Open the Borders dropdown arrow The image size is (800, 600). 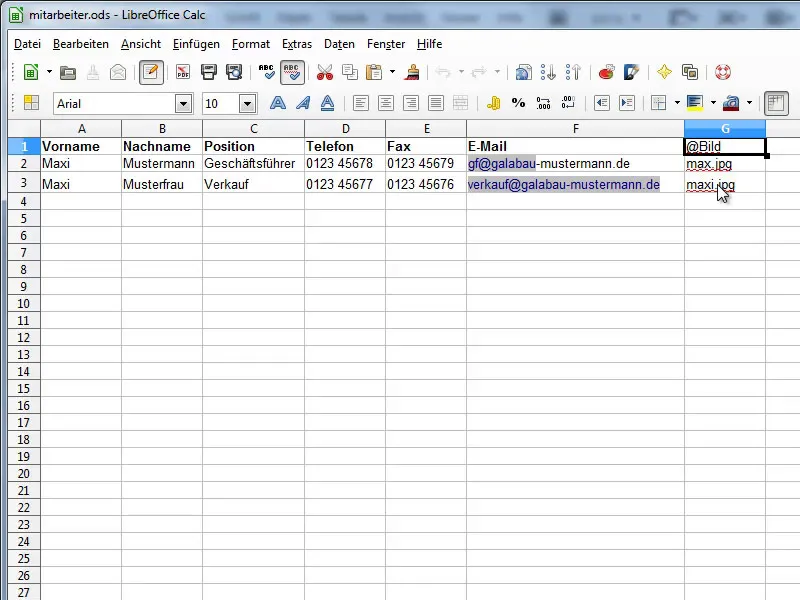point(677,103)
